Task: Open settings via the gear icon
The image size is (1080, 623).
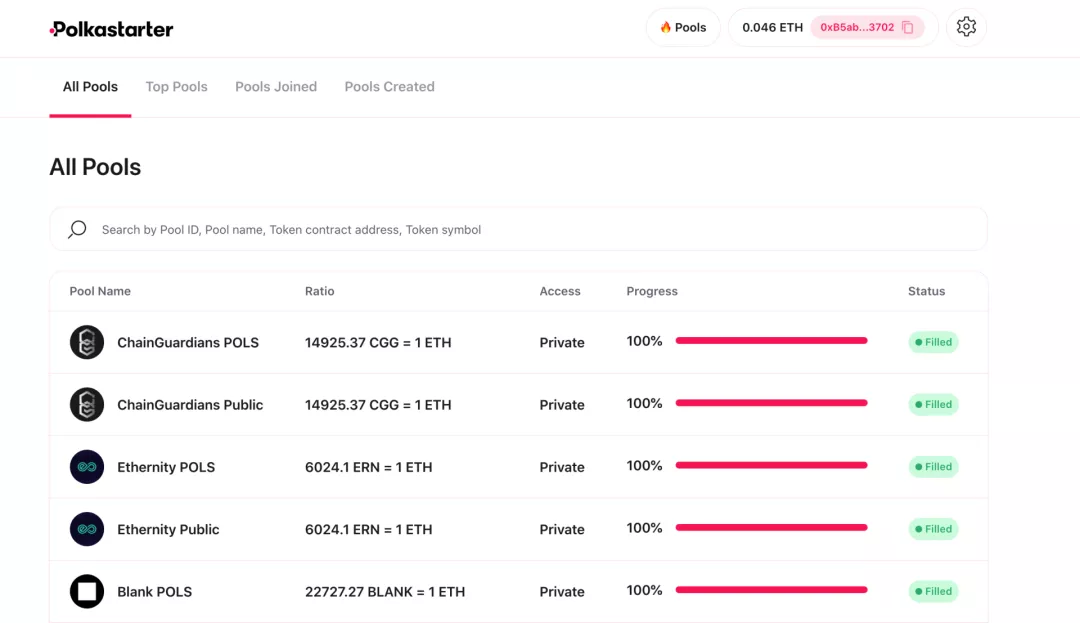Action: click(x=966, y=27)
